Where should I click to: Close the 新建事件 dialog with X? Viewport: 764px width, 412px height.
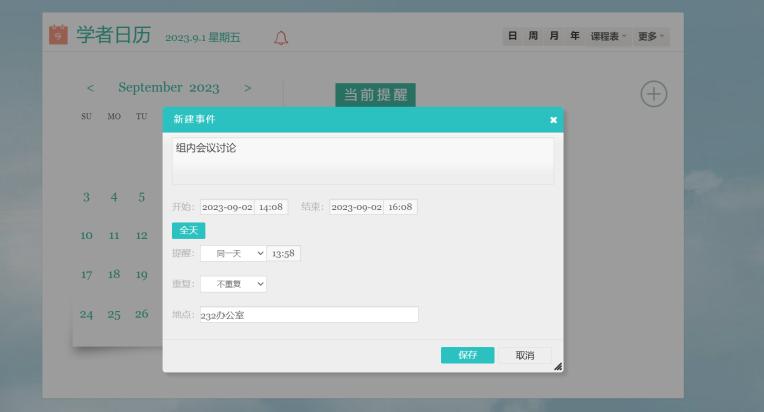553,120
